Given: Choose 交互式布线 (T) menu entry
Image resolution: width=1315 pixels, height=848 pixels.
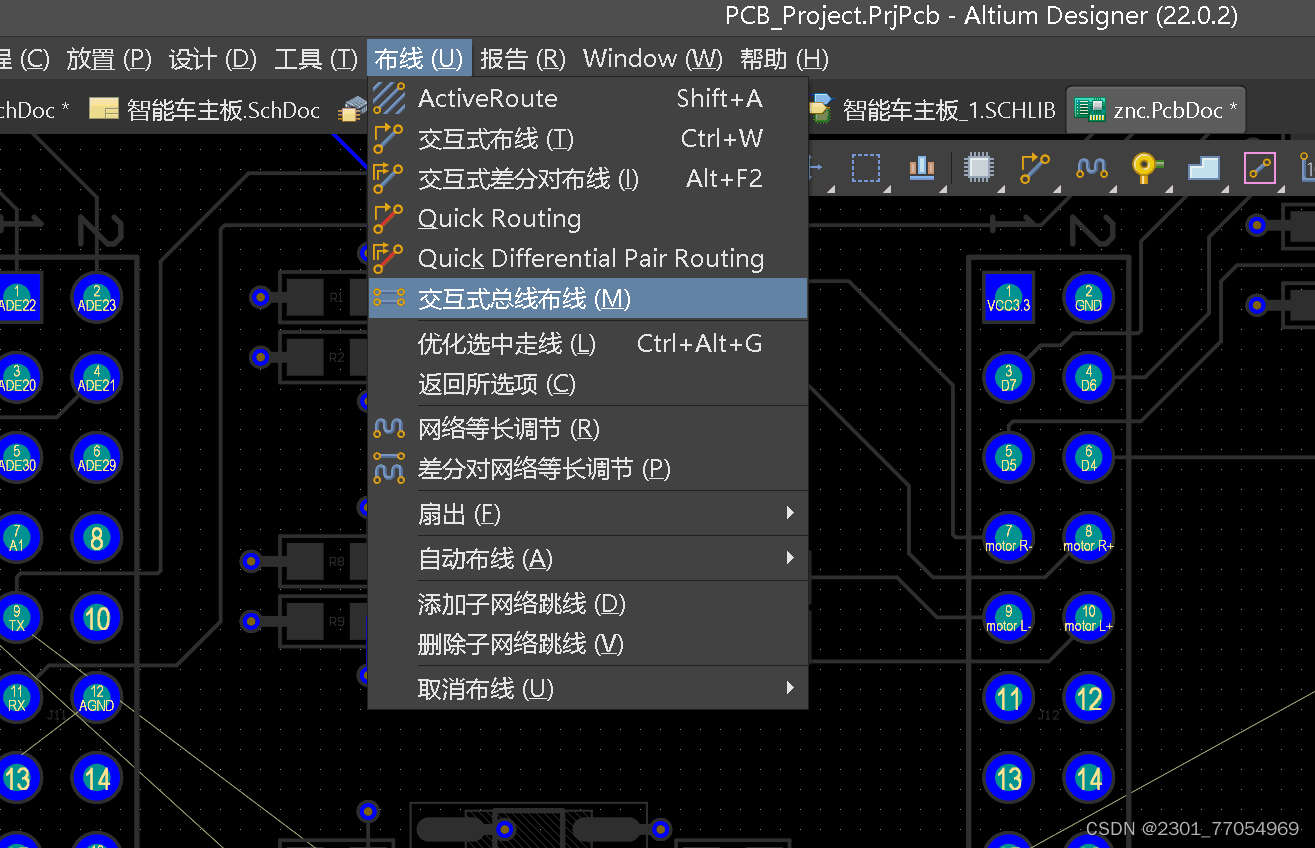Looking at the screenshot, I should point(588,138).
